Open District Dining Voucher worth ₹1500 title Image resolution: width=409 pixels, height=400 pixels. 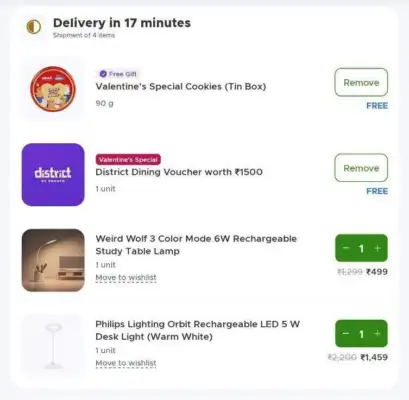tap(179, 172)
